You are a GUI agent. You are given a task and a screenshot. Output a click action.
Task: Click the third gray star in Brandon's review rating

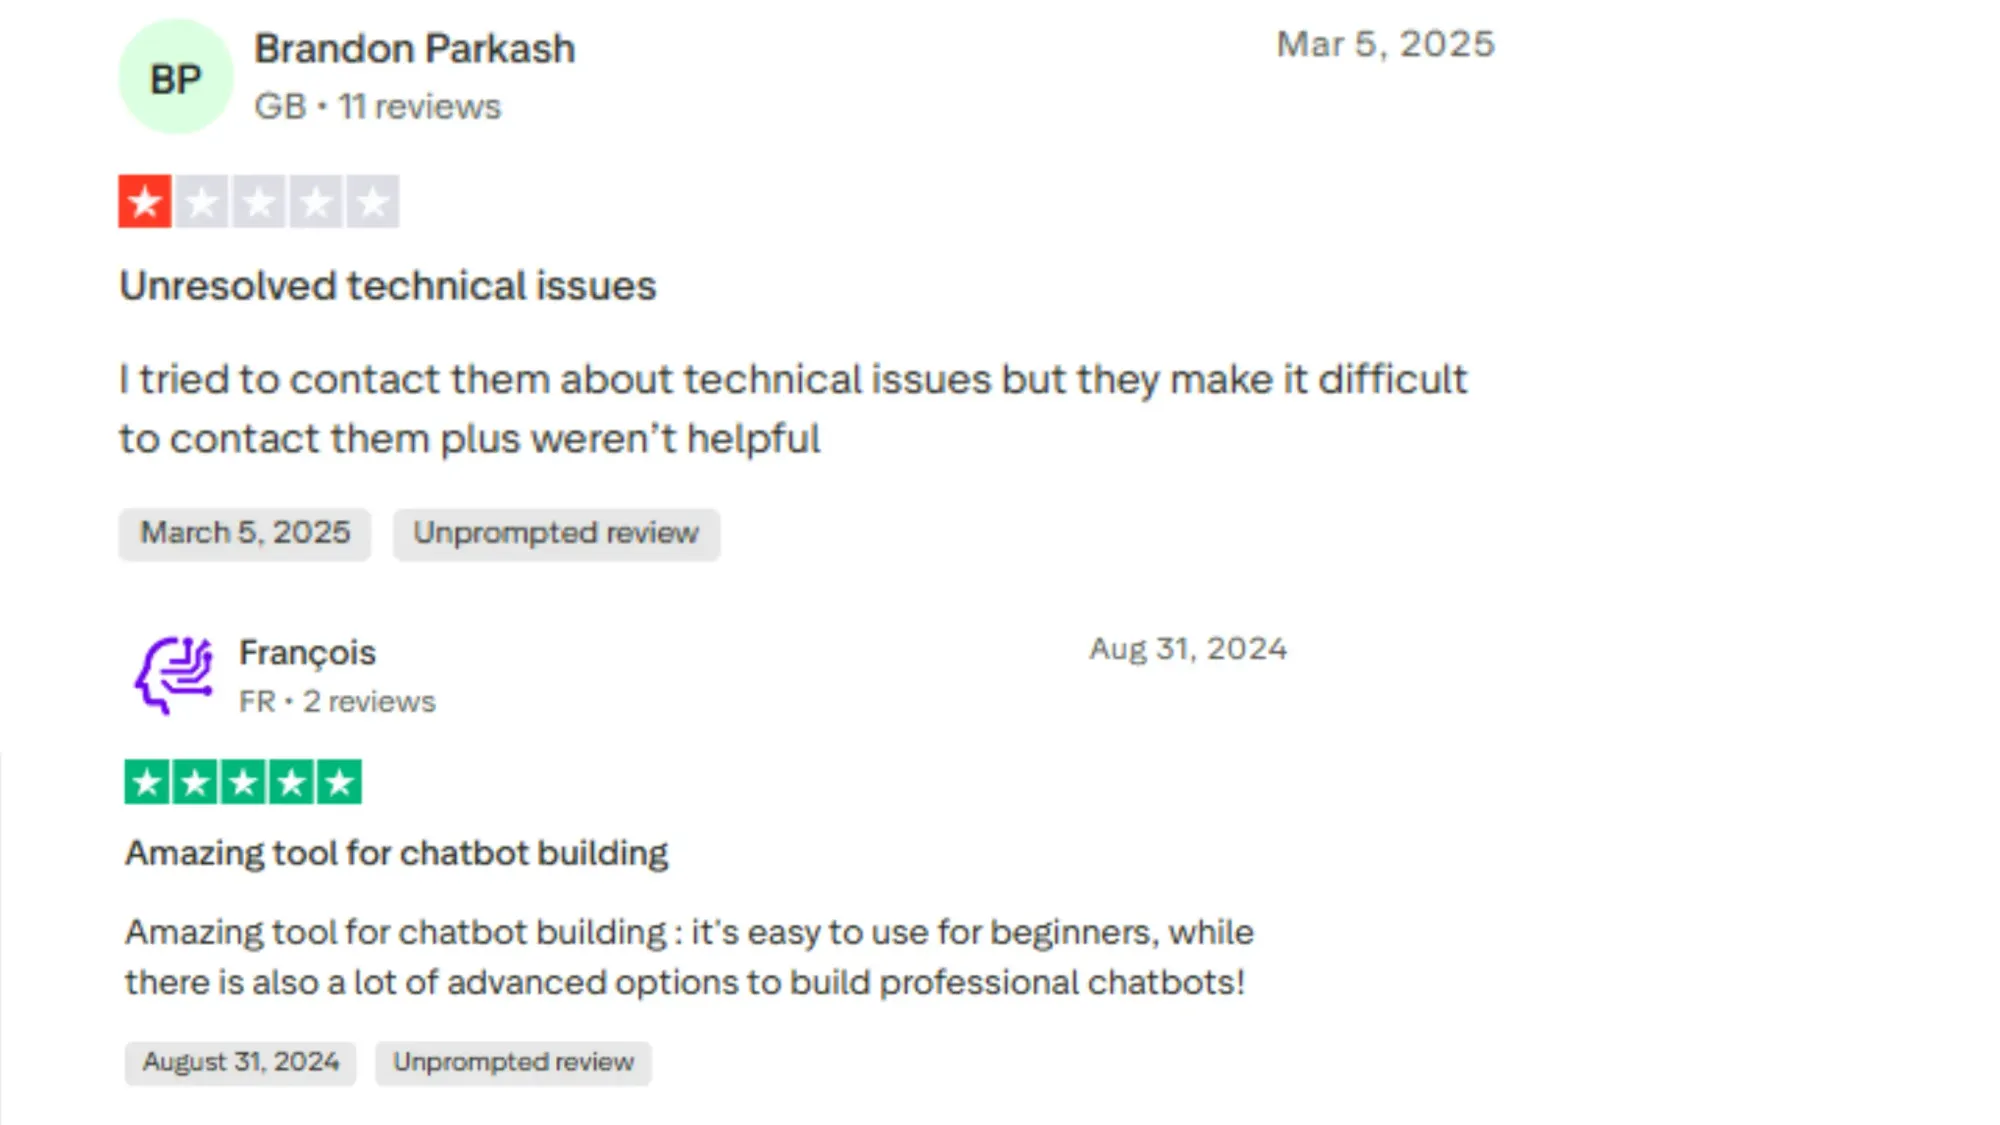(x=258, y=200)
